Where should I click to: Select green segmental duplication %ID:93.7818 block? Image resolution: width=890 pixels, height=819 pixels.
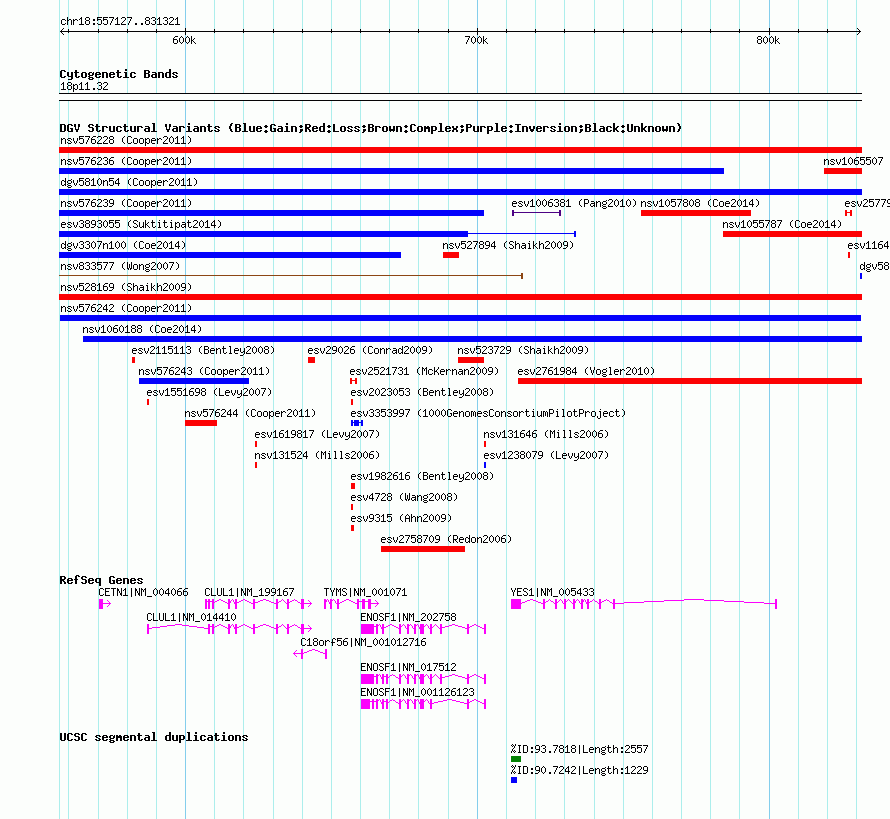(x=516, y=759)
